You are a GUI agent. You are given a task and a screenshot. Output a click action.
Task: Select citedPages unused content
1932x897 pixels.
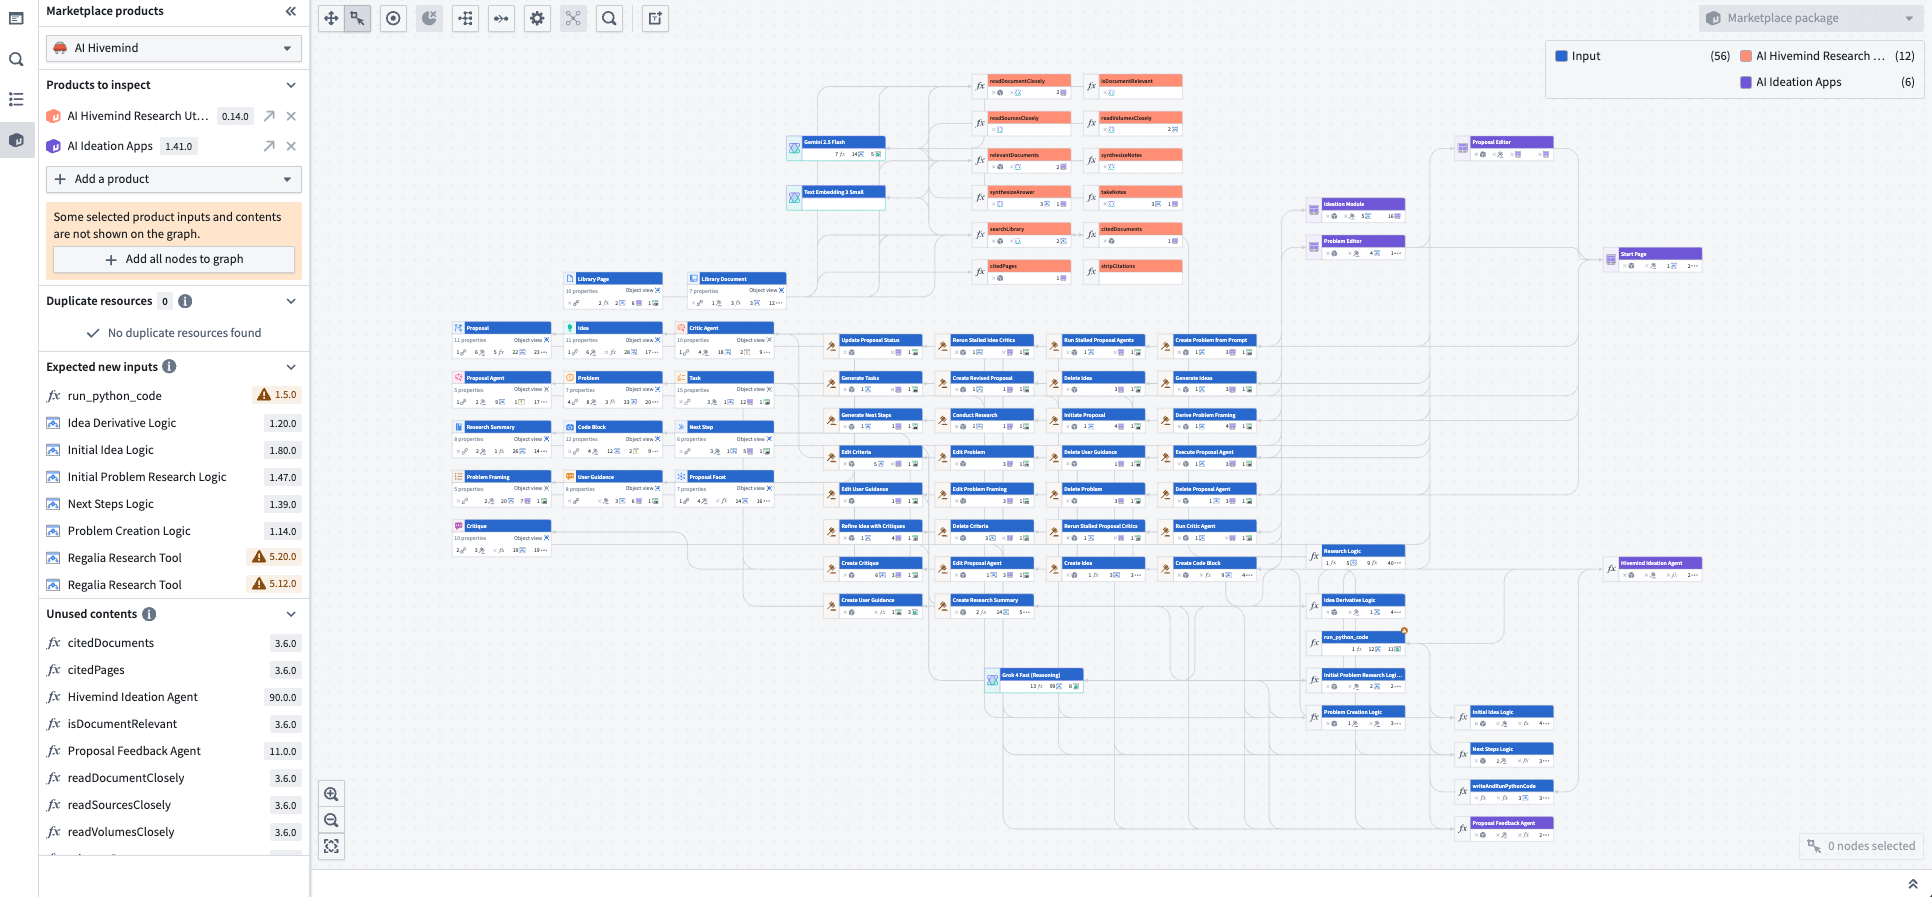pyautogui.click(x=174, y=670)
